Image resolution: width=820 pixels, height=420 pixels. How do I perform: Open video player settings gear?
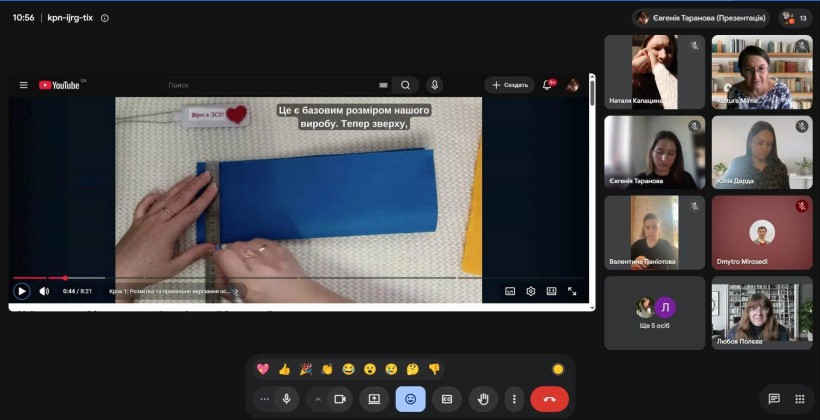(x=530, y=291)
